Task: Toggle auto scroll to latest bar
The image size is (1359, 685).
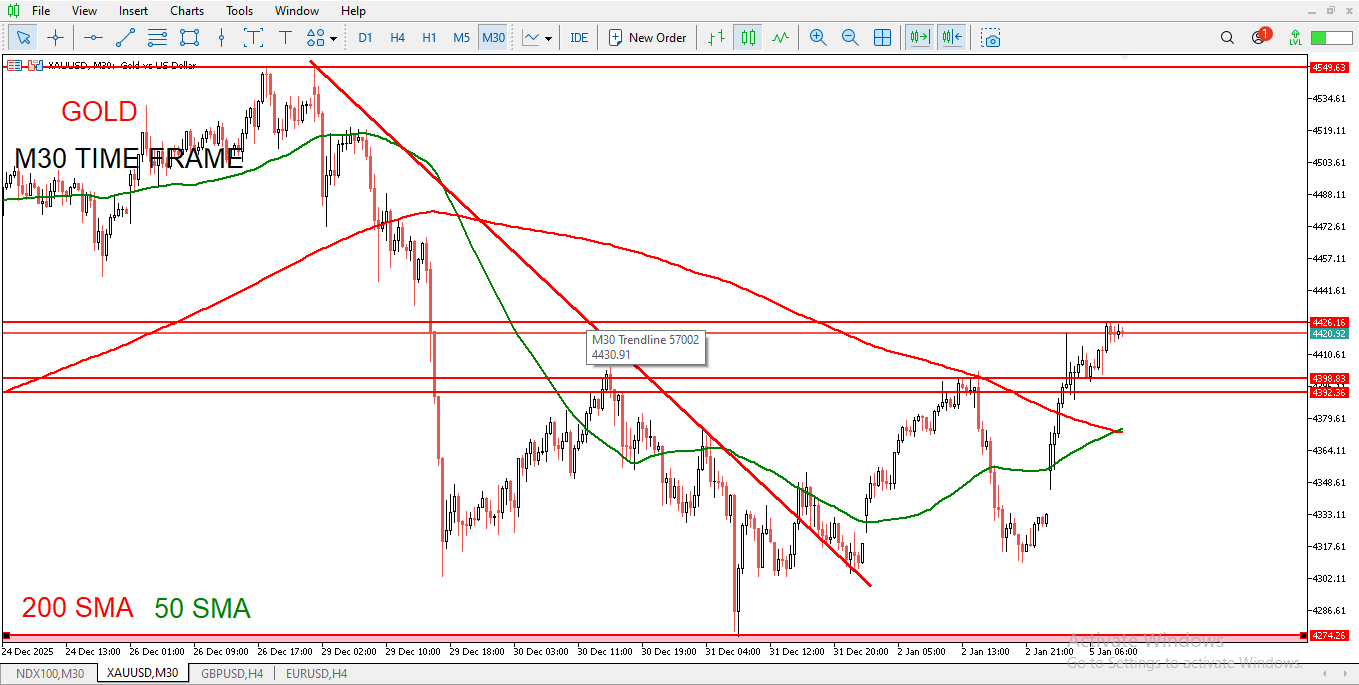Action: [918, 38]
